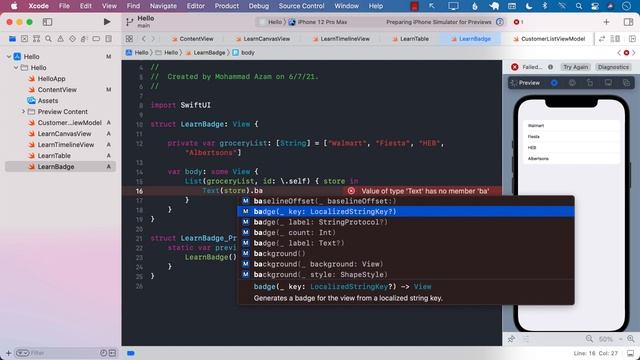The height and width of the screenshot is (360, 640).
Task: Open the Editor menu
Action: tap(196, 6)
